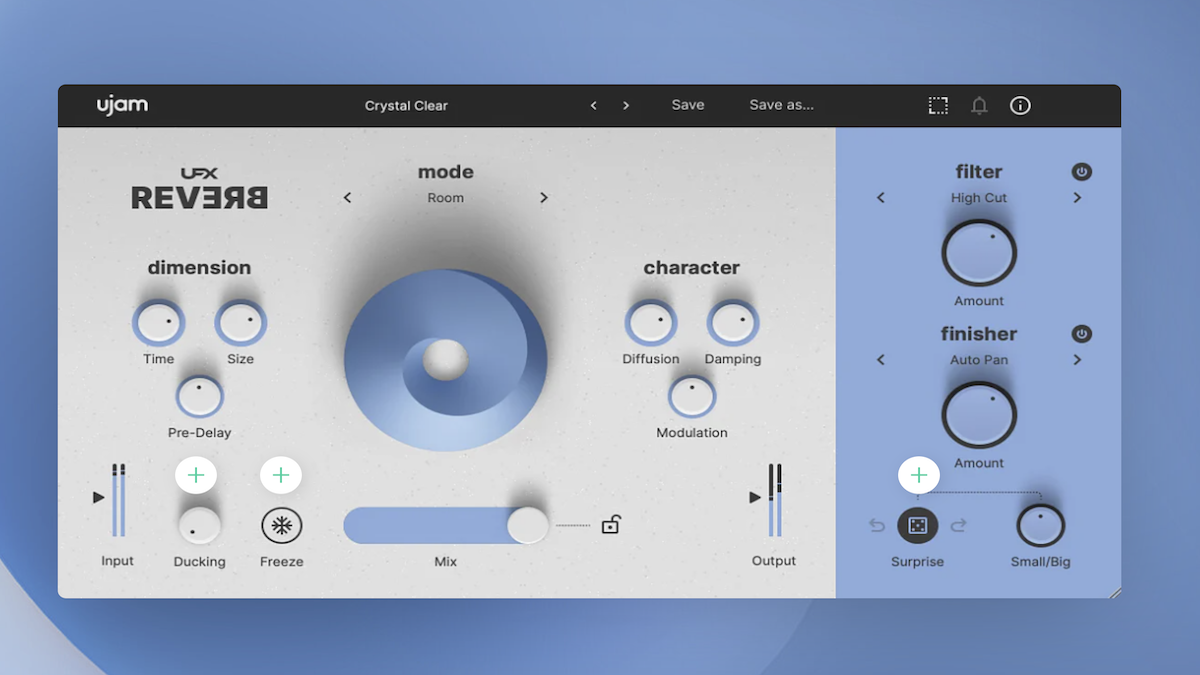Screen dimensions: 1200x675
Task: Click the Mix slider handle
Action: point(528,525)
